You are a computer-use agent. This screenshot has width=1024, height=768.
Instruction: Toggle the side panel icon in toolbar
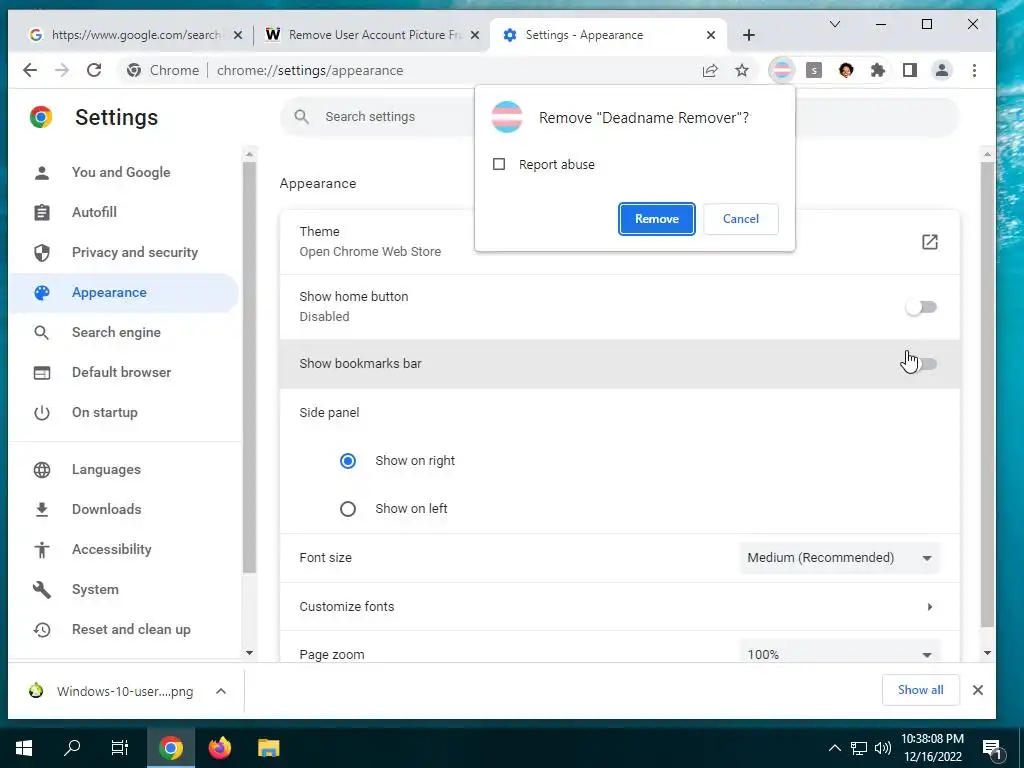[910, 70]
